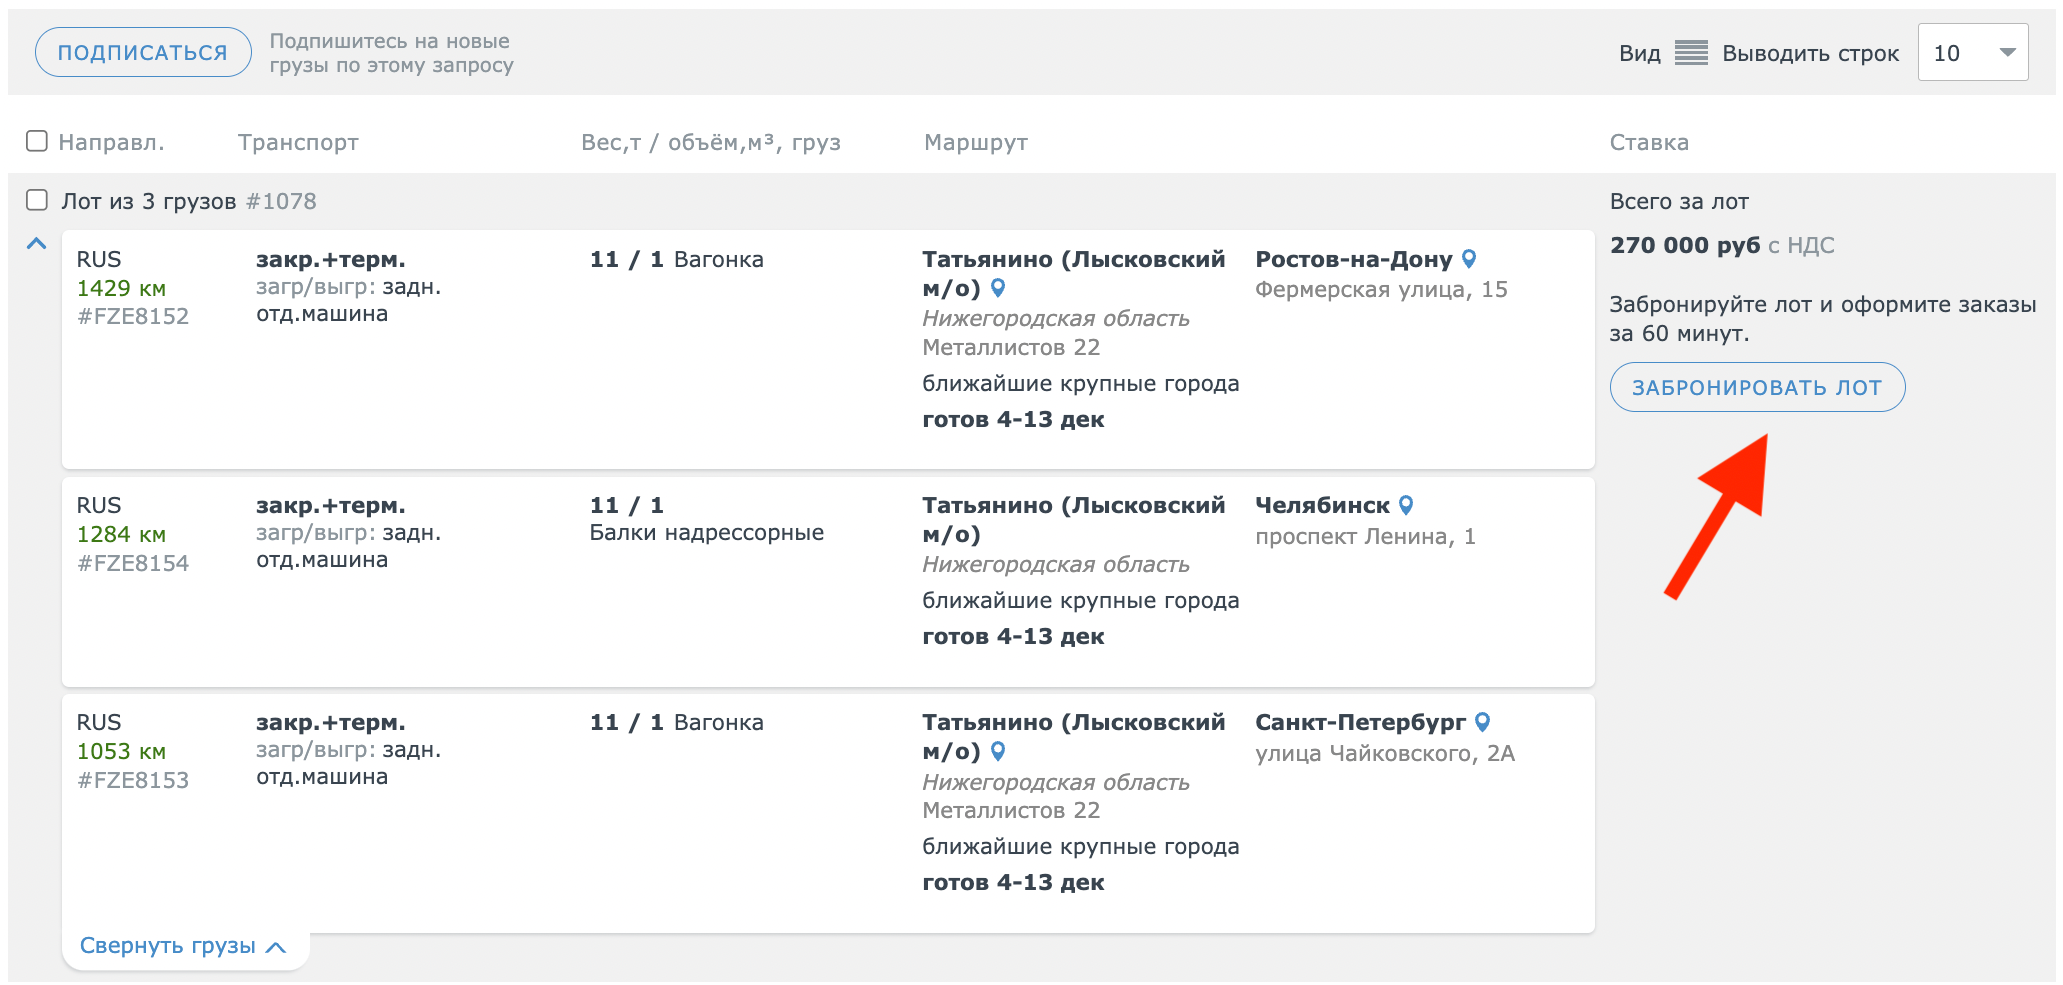This screenshot has width=2063, height=985.
Task: Select cargo ID #FZE8152
Action: [x=133, y=317]
